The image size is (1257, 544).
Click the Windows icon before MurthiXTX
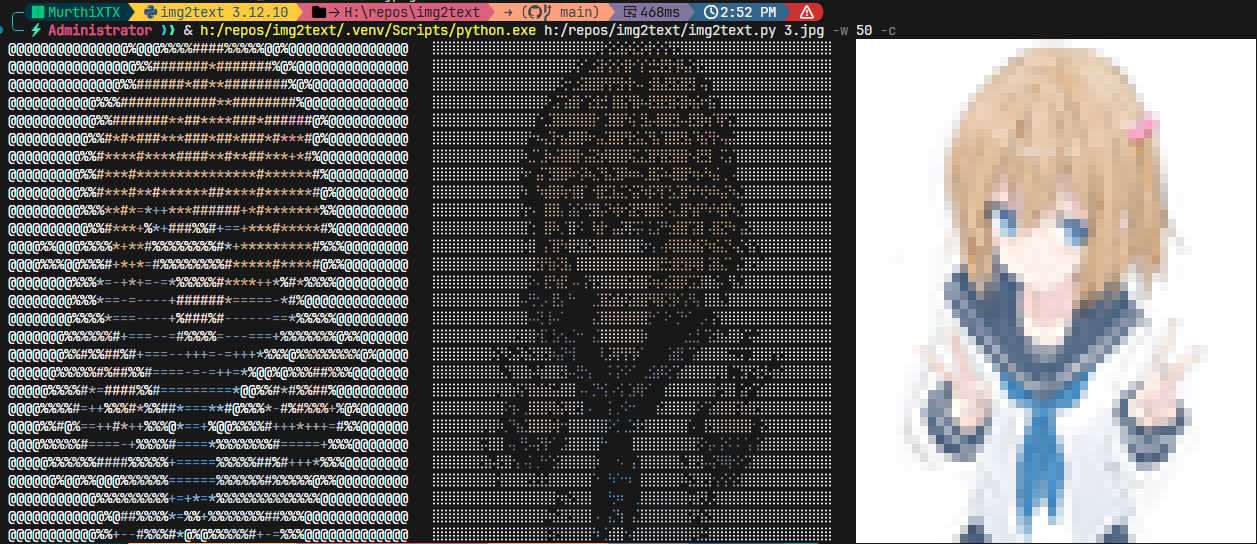pos(38,12)
